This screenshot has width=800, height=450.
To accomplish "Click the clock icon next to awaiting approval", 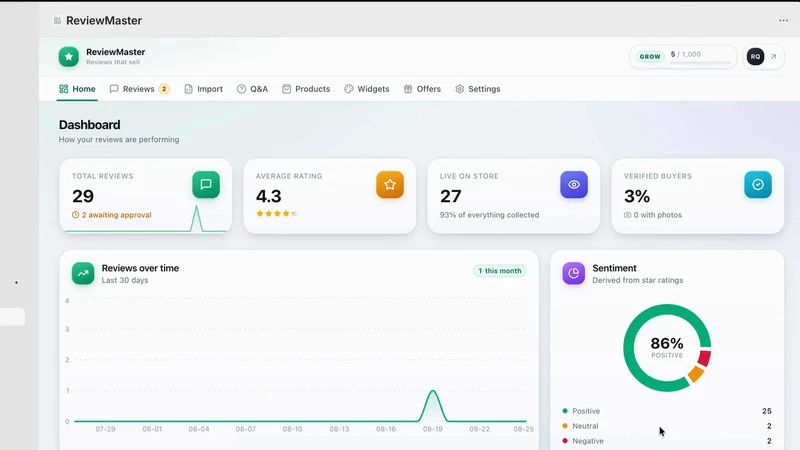I will point(76,215).
